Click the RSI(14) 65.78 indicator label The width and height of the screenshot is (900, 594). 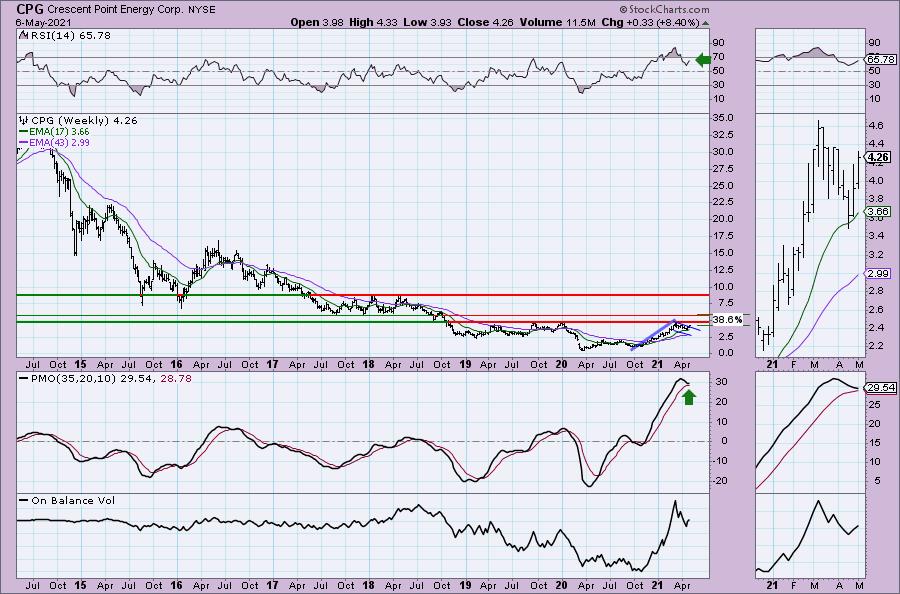[x=69, y=36]
